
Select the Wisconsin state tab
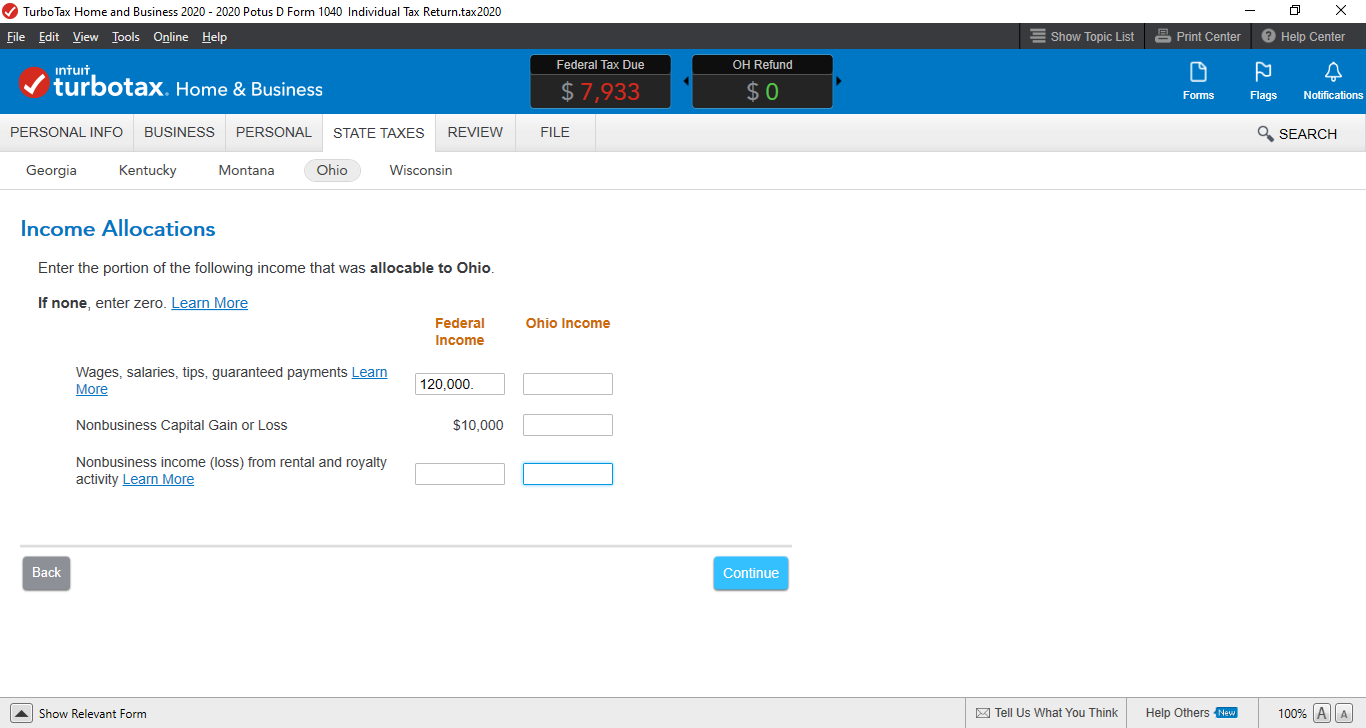pos(421,170)
